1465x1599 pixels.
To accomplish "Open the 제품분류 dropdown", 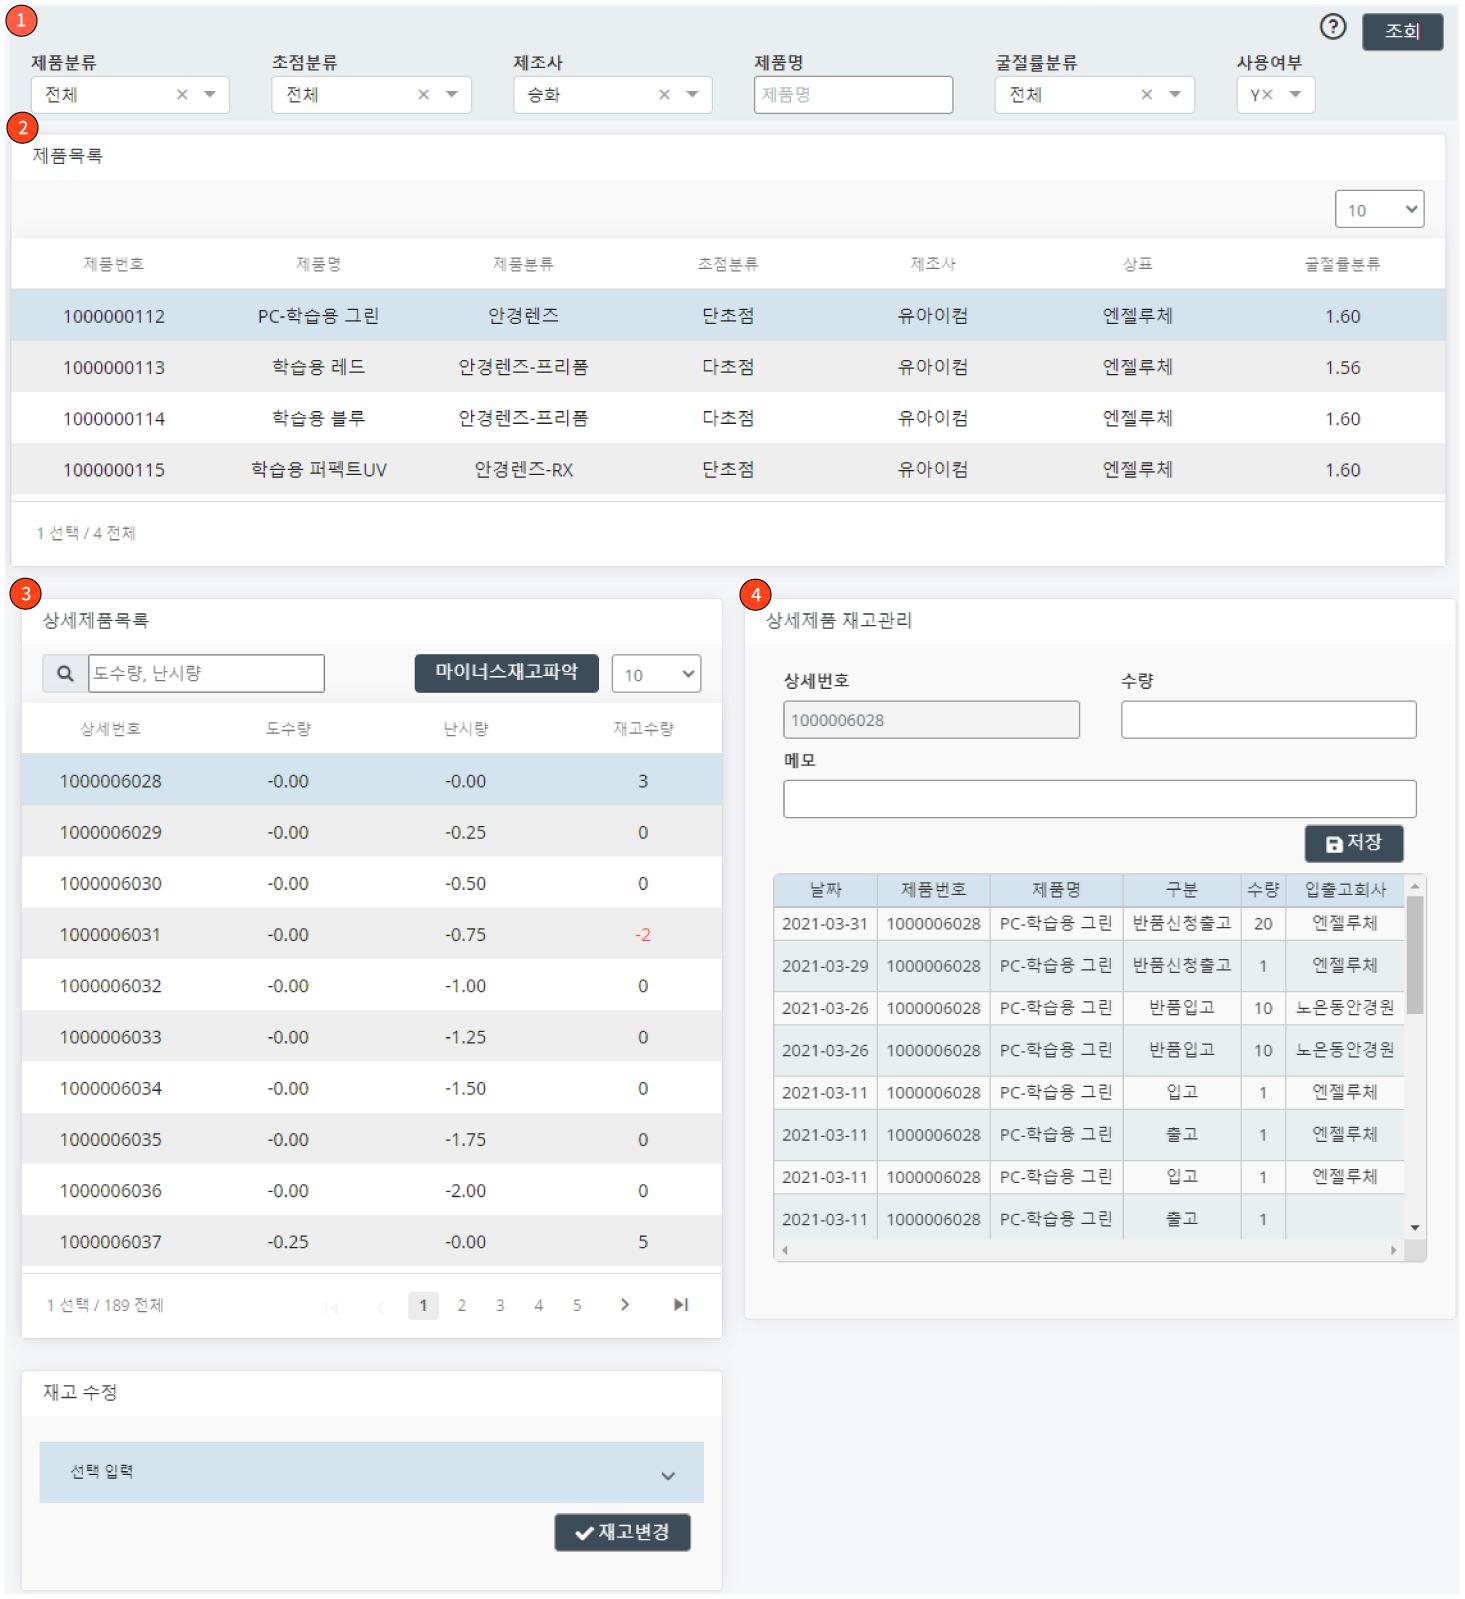I will pyautogui.click(x=210, y=95).
